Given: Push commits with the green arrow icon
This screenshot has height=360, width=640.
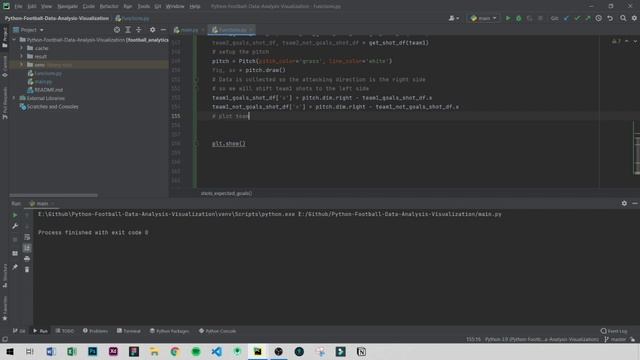Looking at the screenshot, I should point(588,18).
